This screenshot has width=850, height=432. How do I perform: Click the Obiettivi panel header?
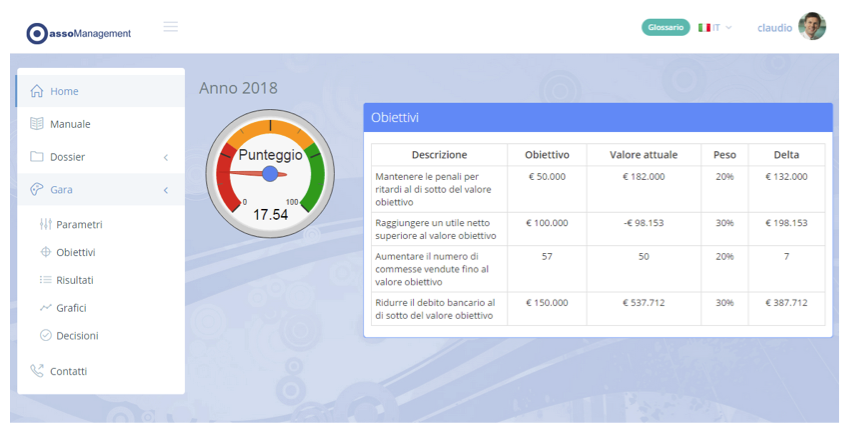[598, 118]
